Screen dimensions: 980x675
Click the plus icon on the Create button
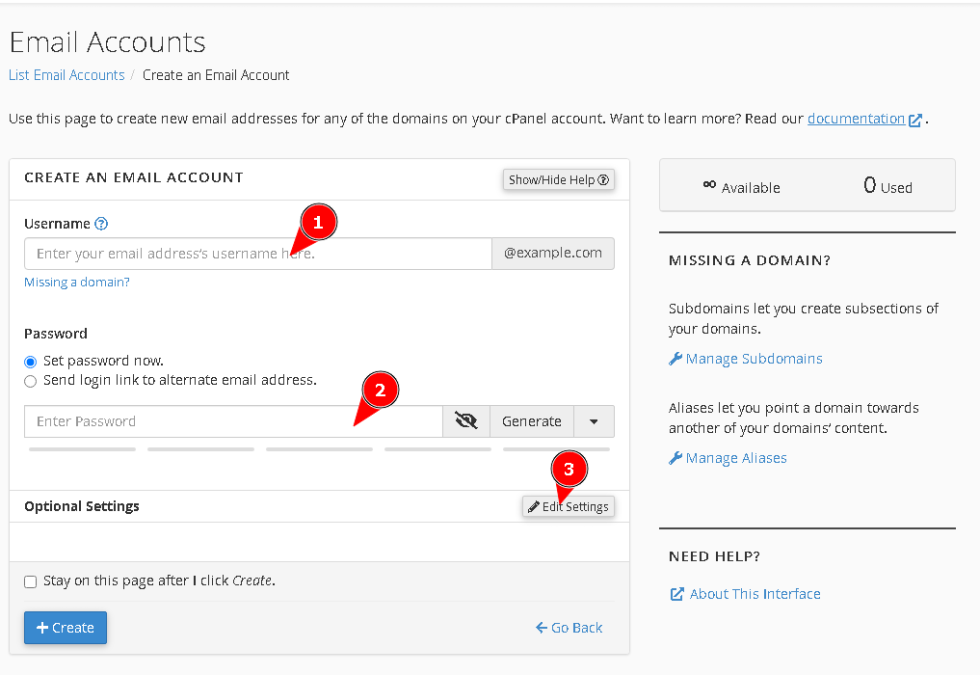44,627
